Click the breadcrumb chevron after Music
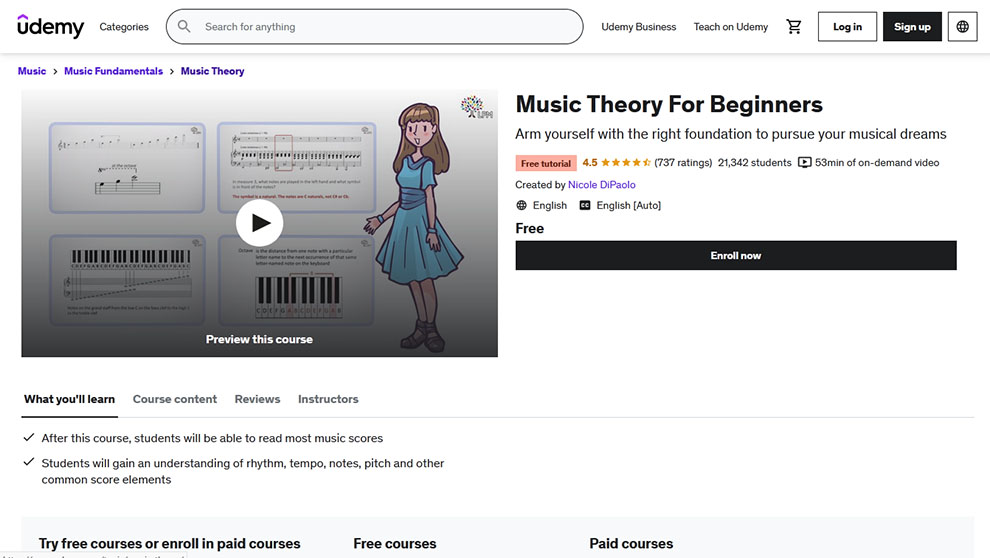Screen dimensions: 990x558 point(55,71)
